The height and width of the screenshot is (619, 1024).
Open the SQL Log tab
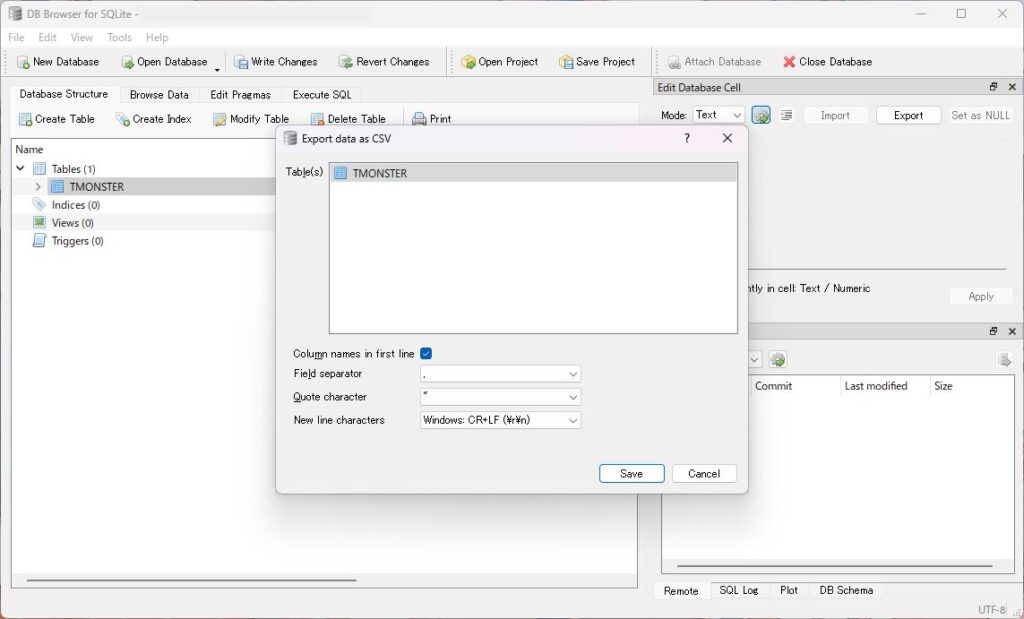(738, 590)
